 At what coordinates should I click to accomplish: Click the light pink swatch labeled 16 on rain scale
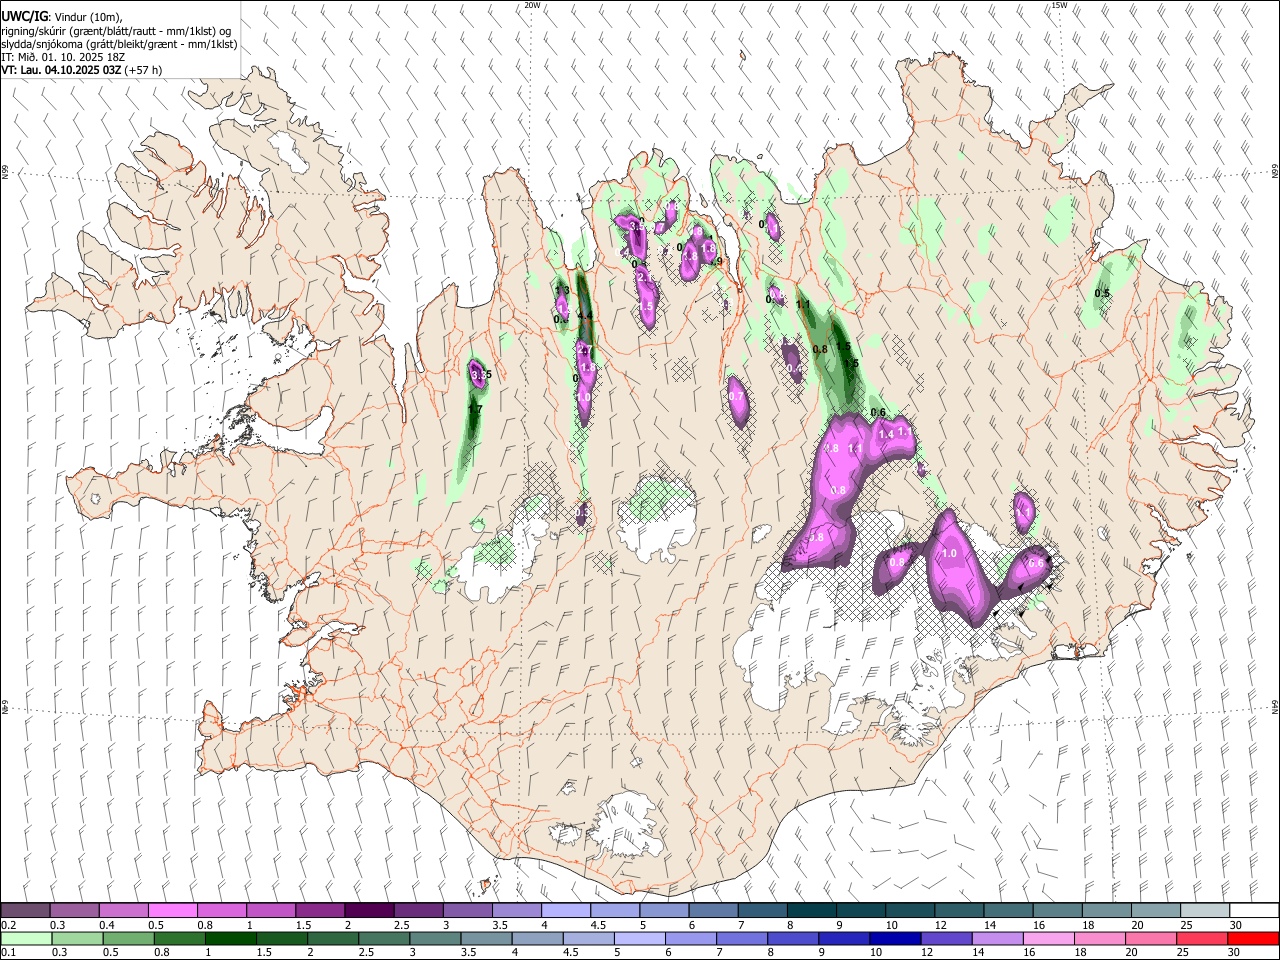pos(1047,938)
